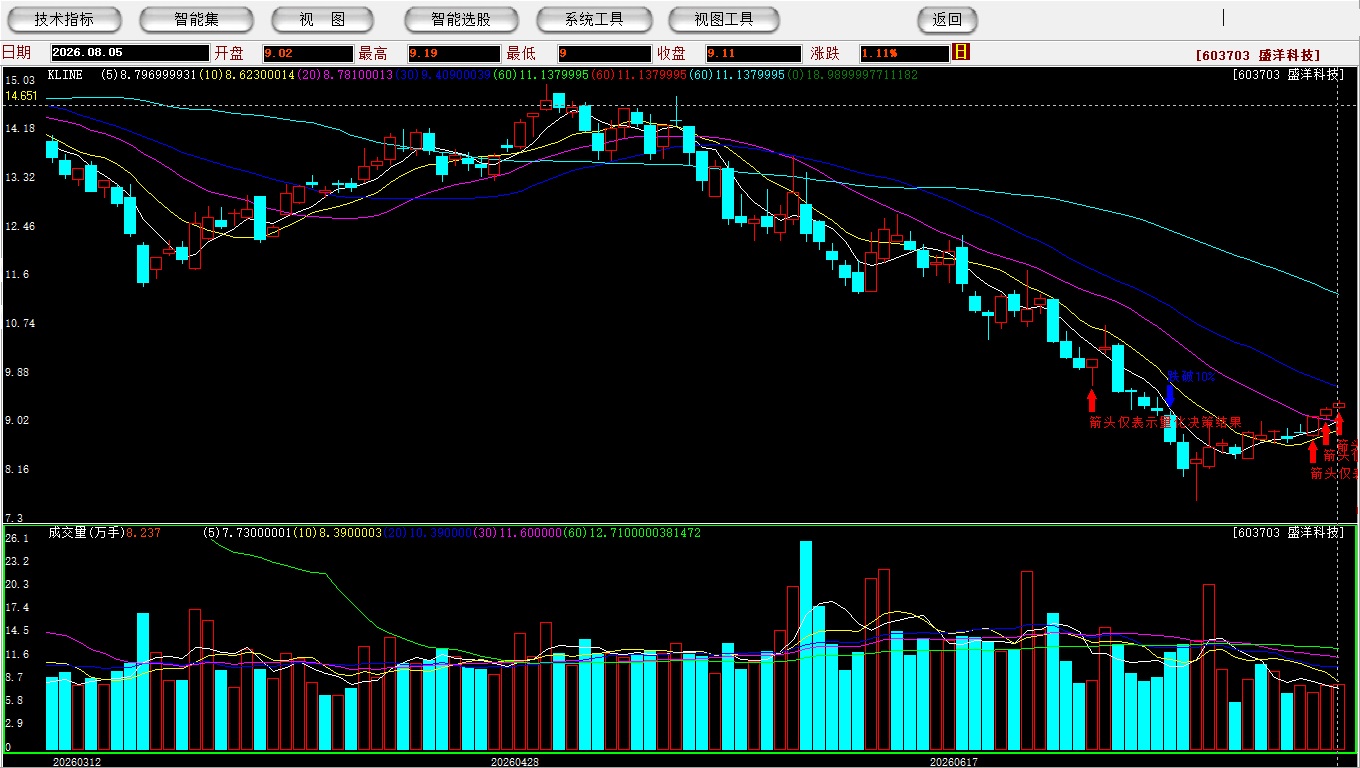
Task: Open 系统工具 from the top bar
Action: point(594,19)
